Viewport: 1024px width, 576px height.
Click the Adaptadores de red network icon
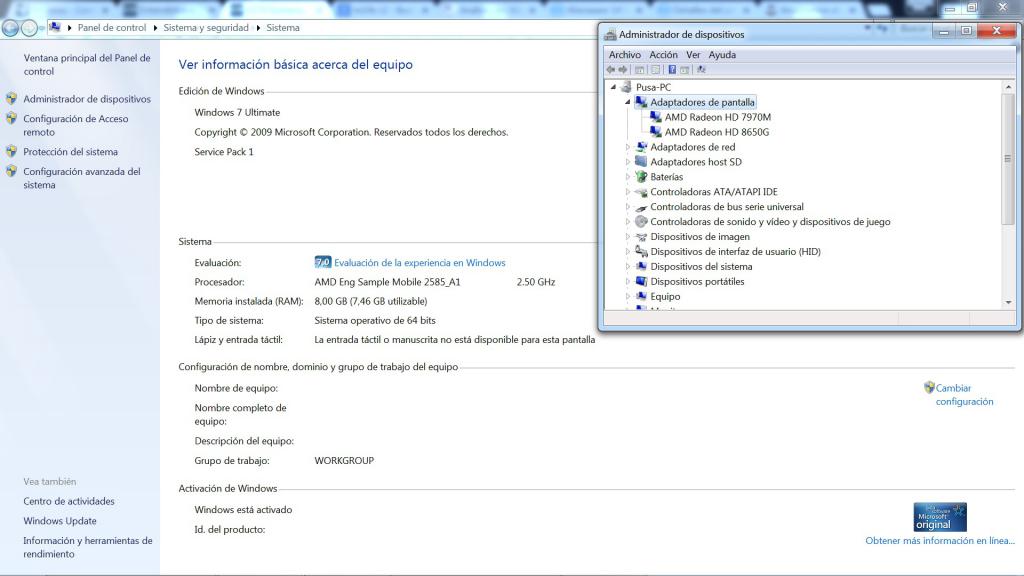pos(641,147)
